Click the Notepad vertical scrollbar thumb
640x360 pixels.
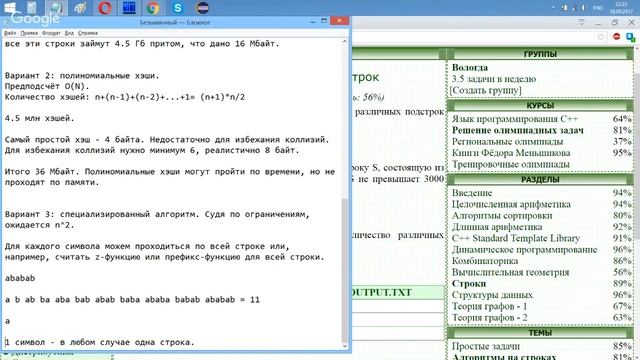[344, 271]
